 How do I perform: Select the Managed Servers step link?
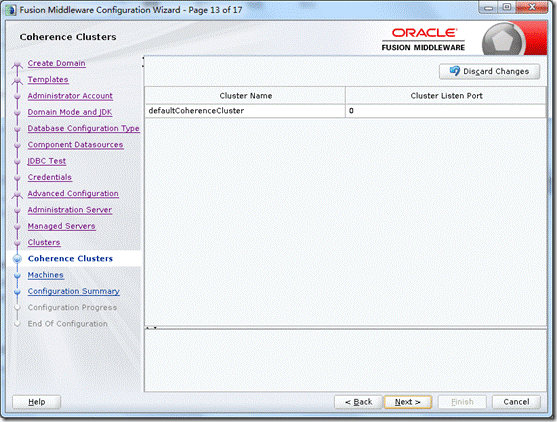point(61,226)
